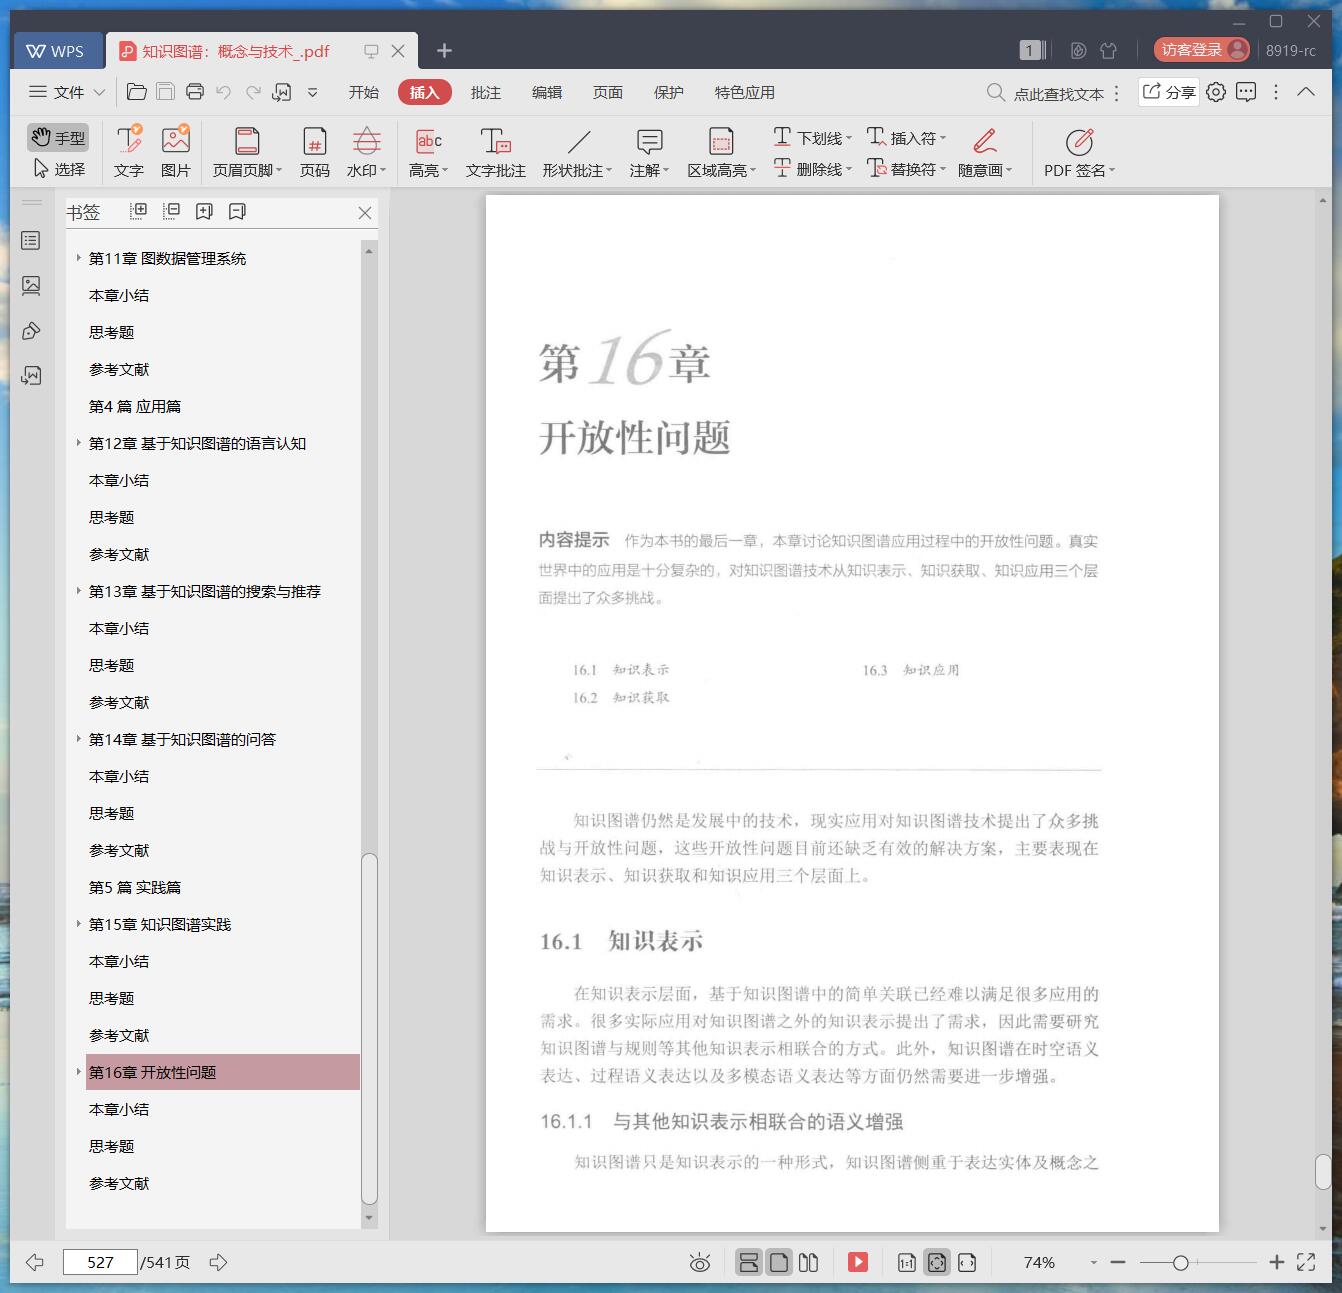Close the 知识图谱 PDF document tab
The height and width of the screenshot is (1293, 1342).
[x=398, y=51]
